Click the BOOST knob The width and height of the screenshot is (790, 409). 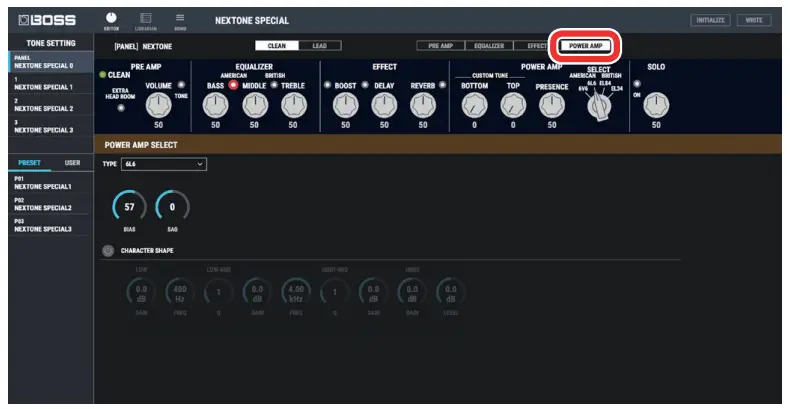point(346,106)
